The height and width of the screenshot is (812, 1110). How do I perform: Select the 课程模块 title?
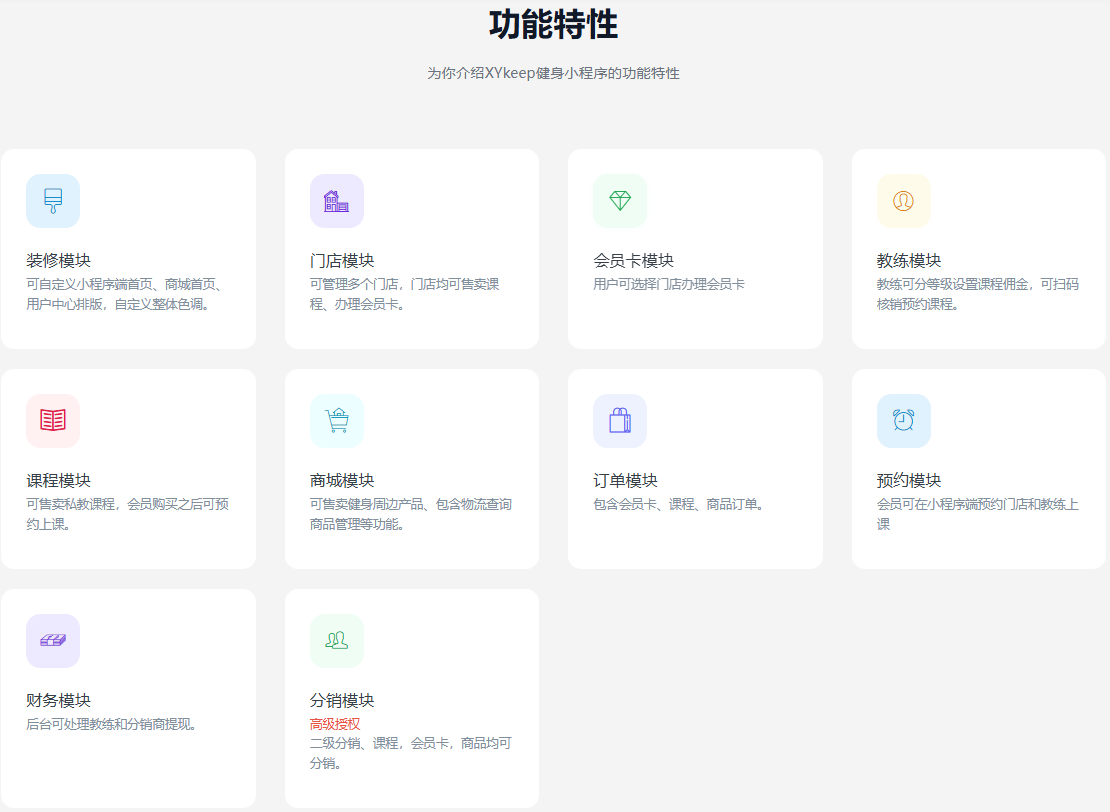tap(59, 481)
